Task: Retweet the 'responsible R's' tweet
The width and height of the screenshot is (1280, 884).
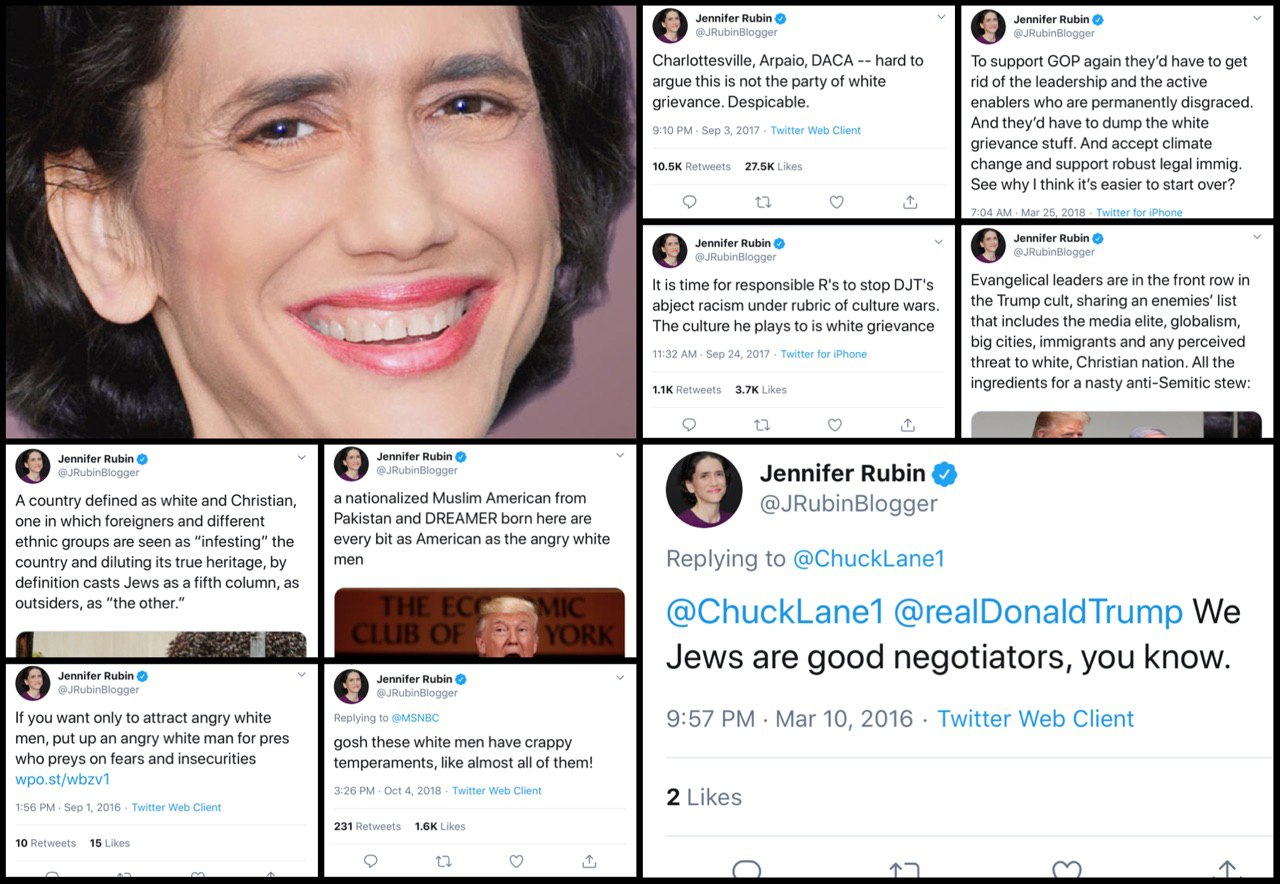Action: pos(761,425)
